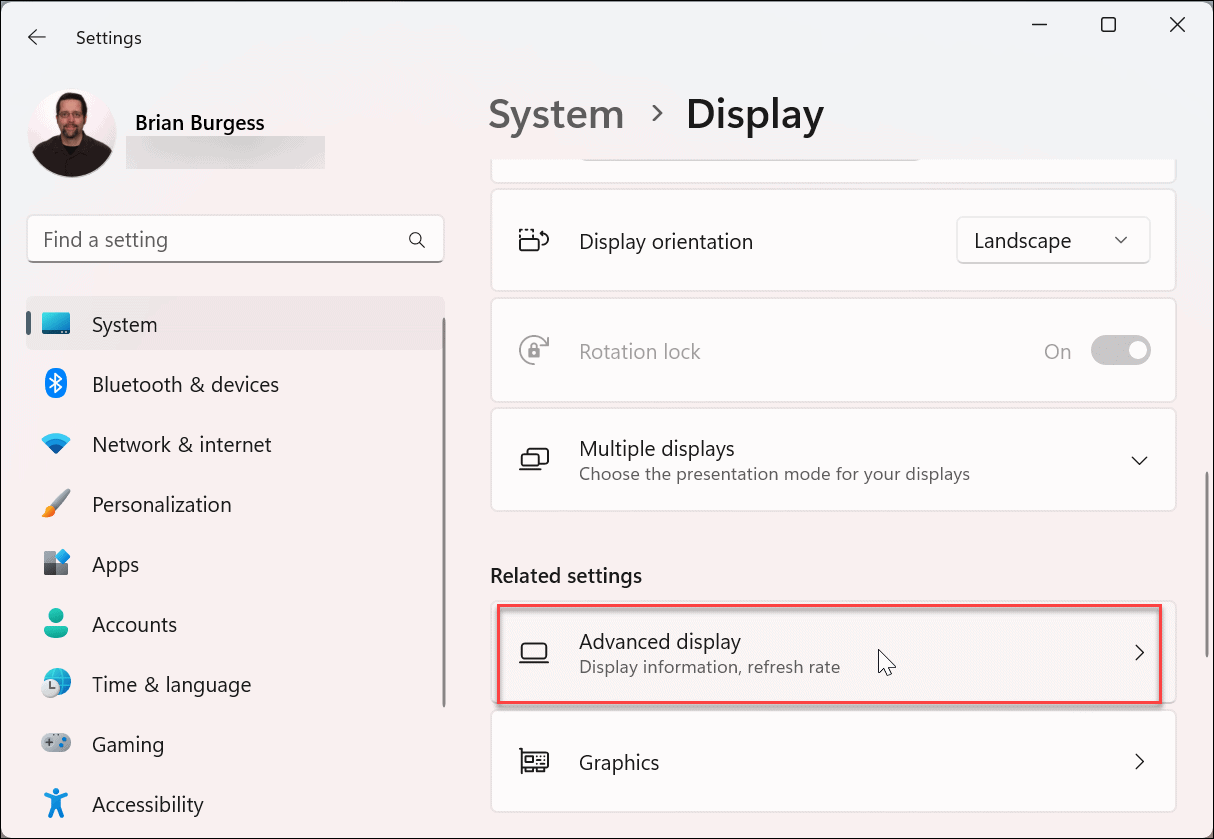Open Accounts settings
This screenshot has height=839, width=1214.
55,624
